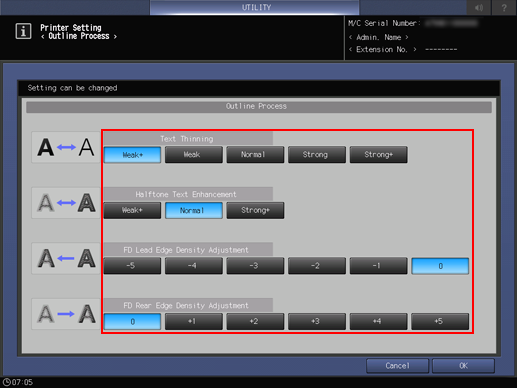Viewport: 517px width, 388px height.
Task: Select 0 for FD Lead Edge Density
Action: (440, 266)
